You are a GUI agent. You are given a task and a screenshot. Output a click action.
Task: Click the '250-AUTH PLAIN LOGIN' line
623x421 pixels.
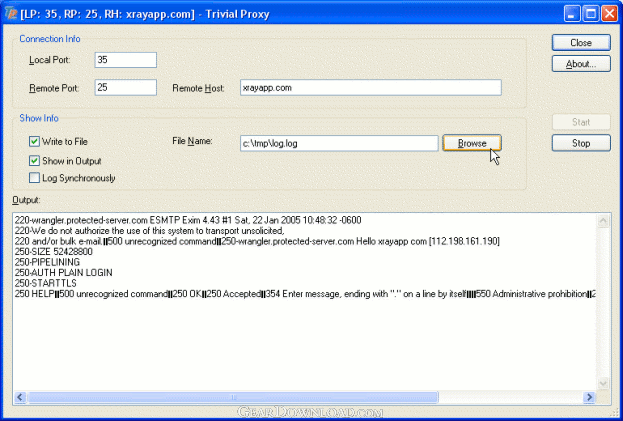(x=64, y=272)
